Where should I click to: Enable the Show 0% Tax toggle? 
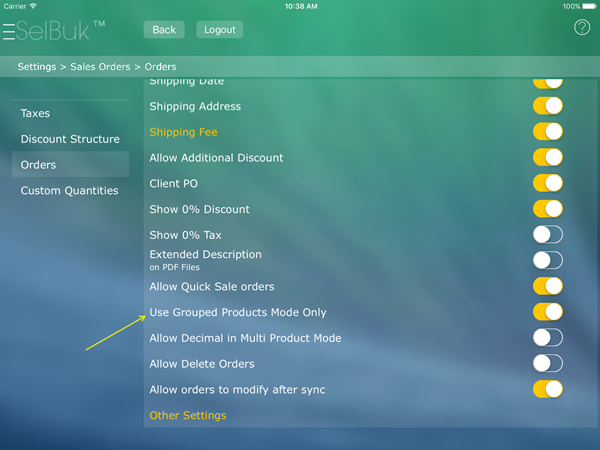tap(547, 235)
